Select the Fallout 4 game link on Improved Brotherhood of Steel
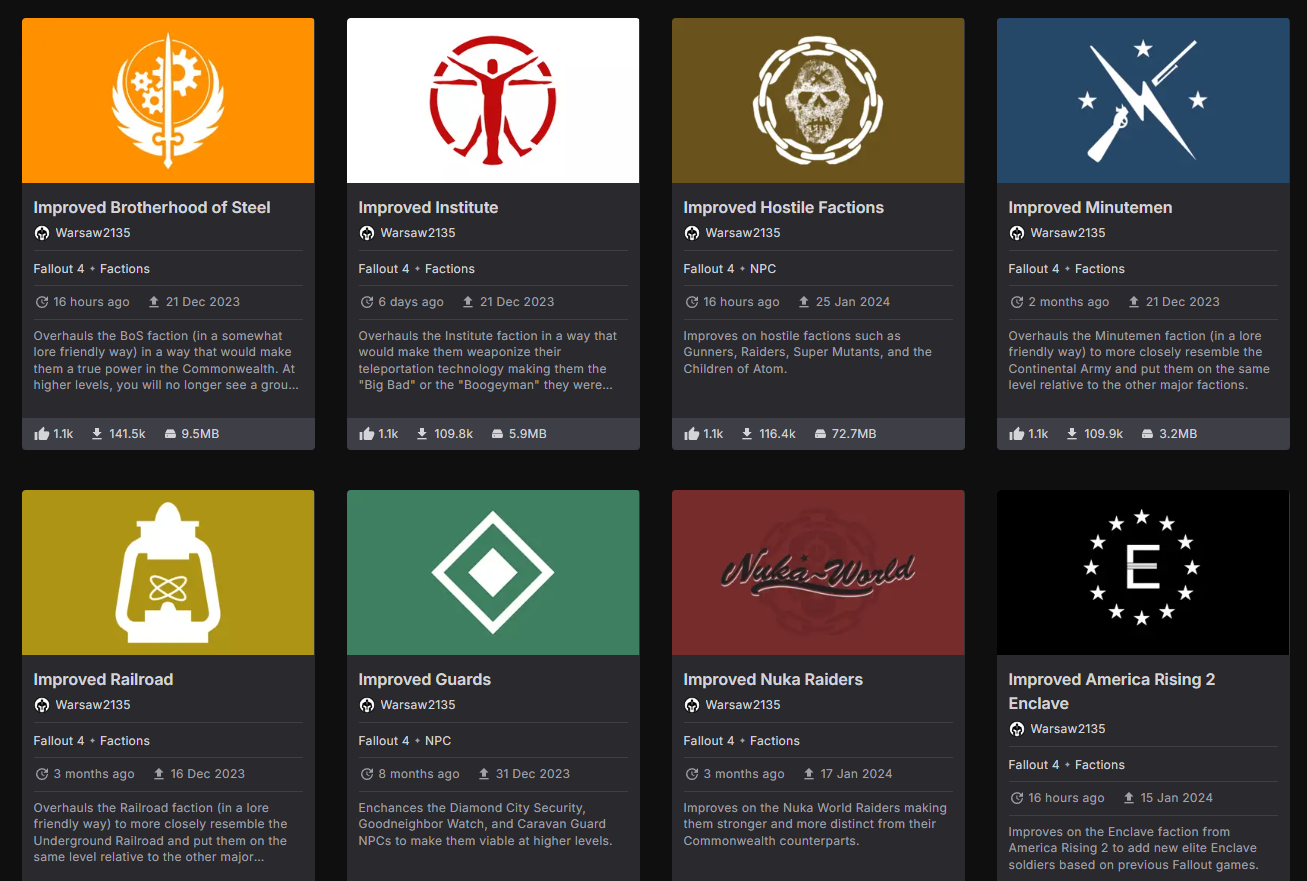The height and width of the screenshot is (881, 1307). point(59,269)
